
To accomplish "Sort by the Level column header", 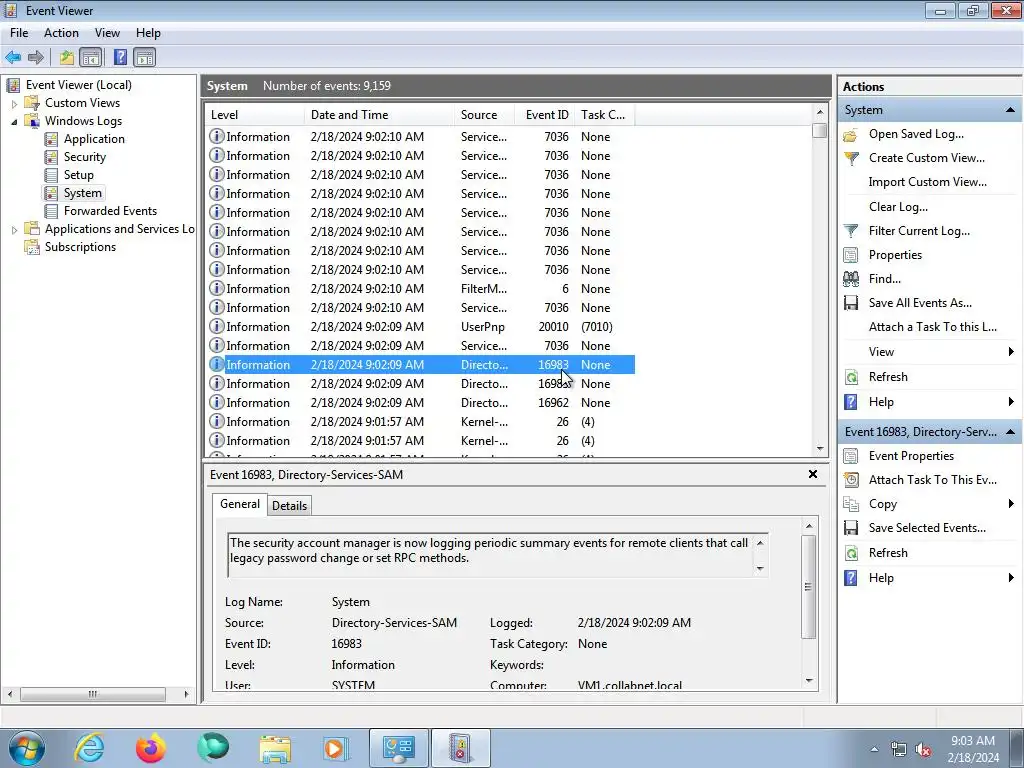I will pyautogui.click(x=255, y=115).
